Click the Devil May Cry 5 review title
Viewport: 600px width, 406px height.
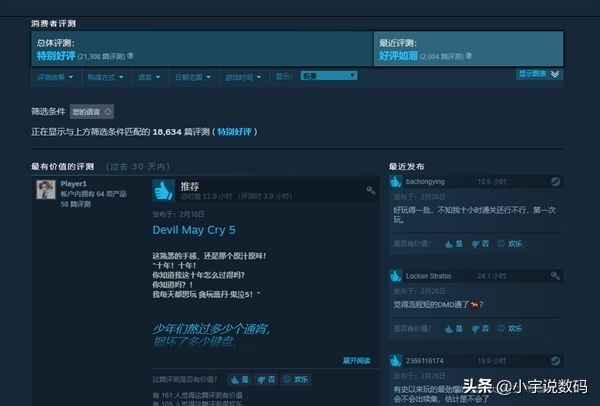click(194, 230)
